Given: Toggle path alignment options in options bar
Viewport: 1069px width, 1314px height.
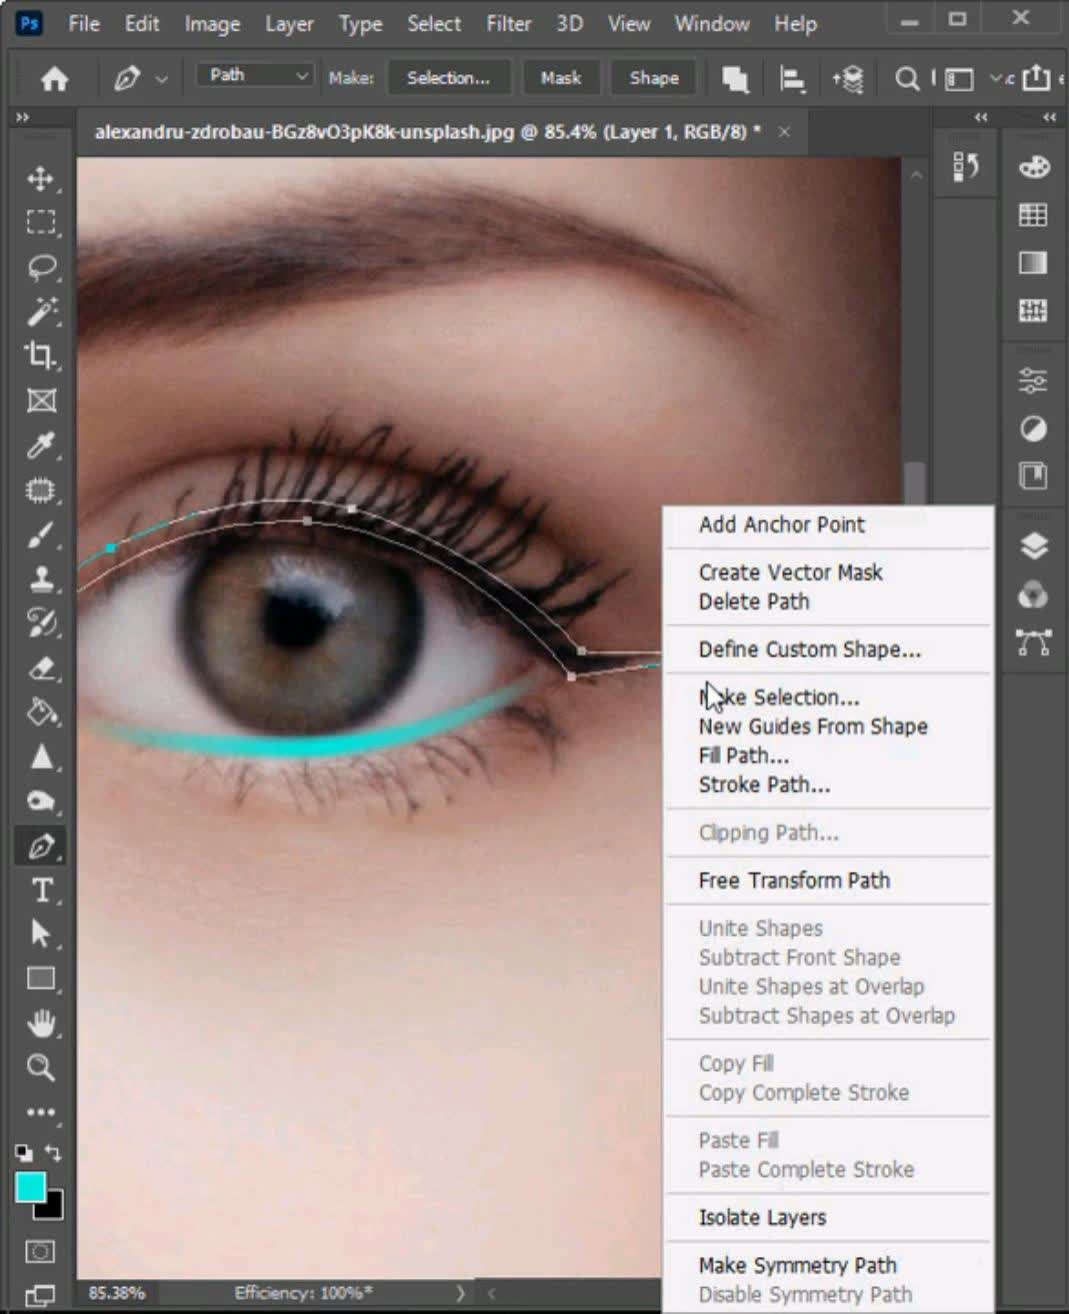Looking at the screenshot, I should coord(791,77).
